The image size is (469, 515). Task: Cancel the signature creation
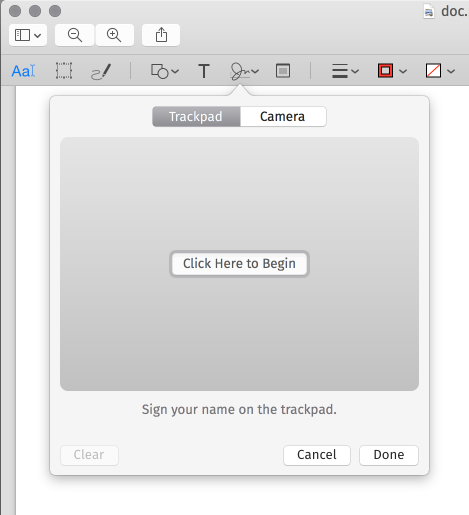[317, 455]
